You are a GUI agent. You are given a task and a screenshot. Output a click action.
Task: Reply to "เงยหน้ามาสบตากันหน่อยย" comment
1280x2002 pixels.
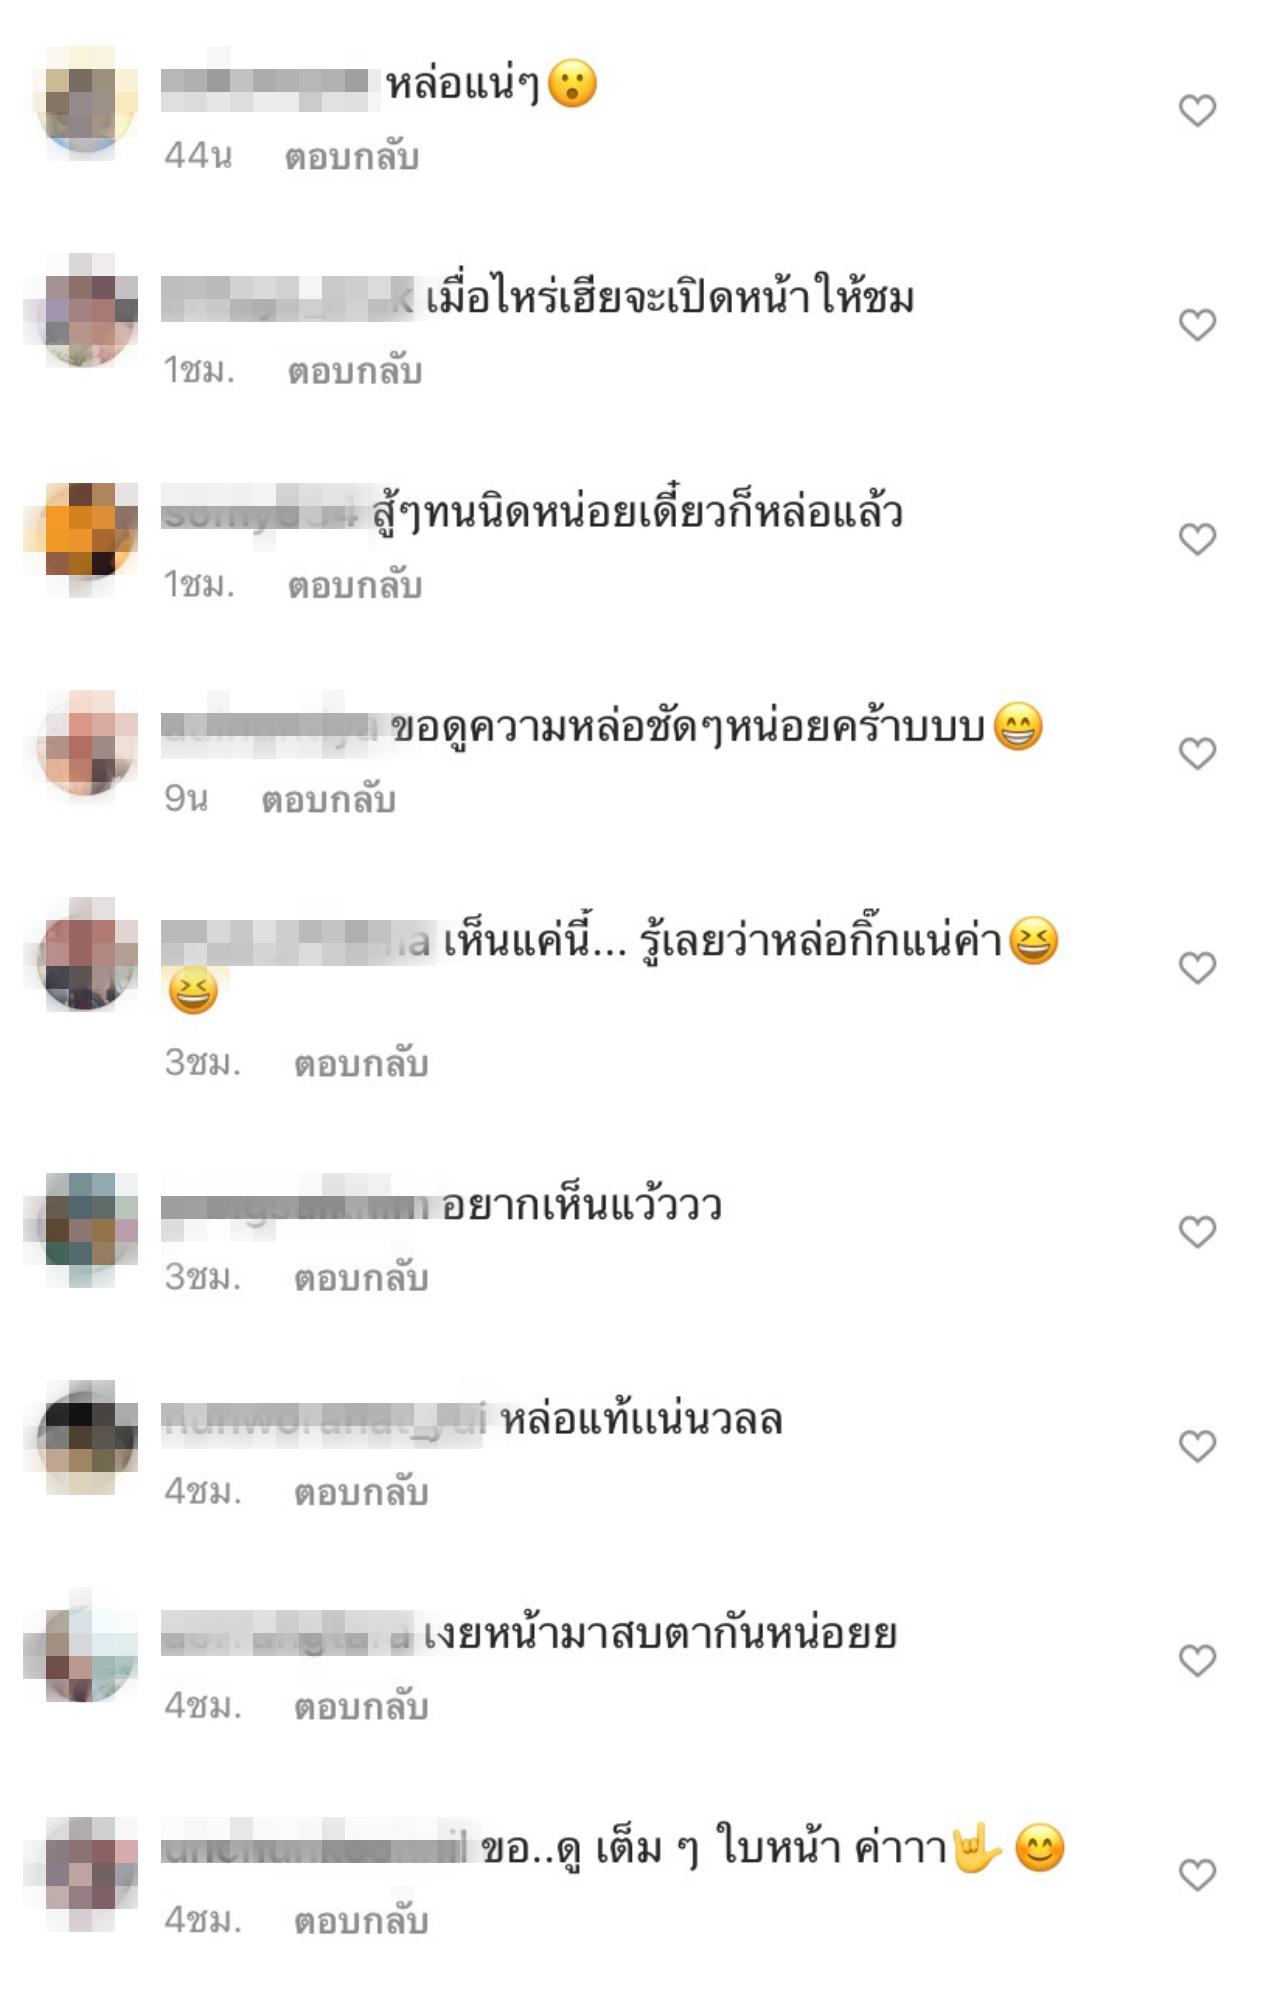[361, 1707]
